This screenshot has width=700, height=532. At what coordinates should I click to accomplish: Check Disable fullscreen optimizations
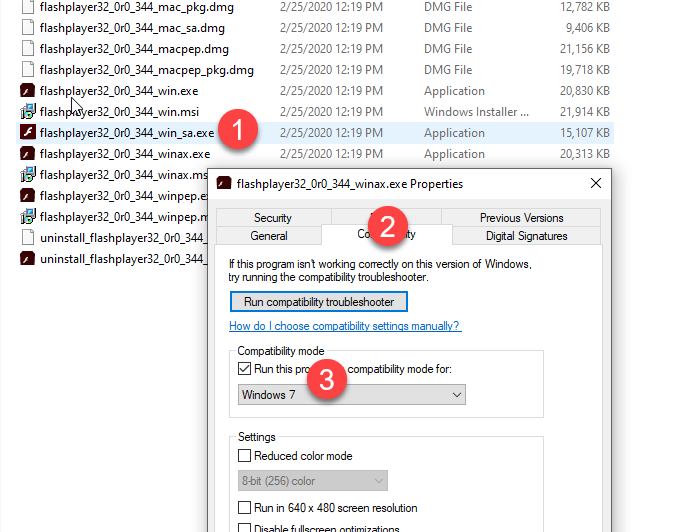coord(244,528)
